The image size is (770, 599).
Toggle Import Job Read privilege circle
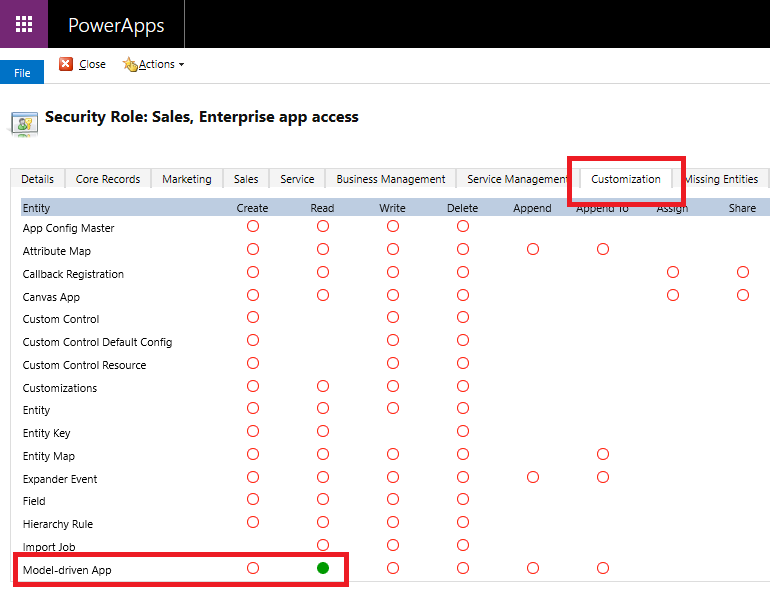(x=323, y=545)
